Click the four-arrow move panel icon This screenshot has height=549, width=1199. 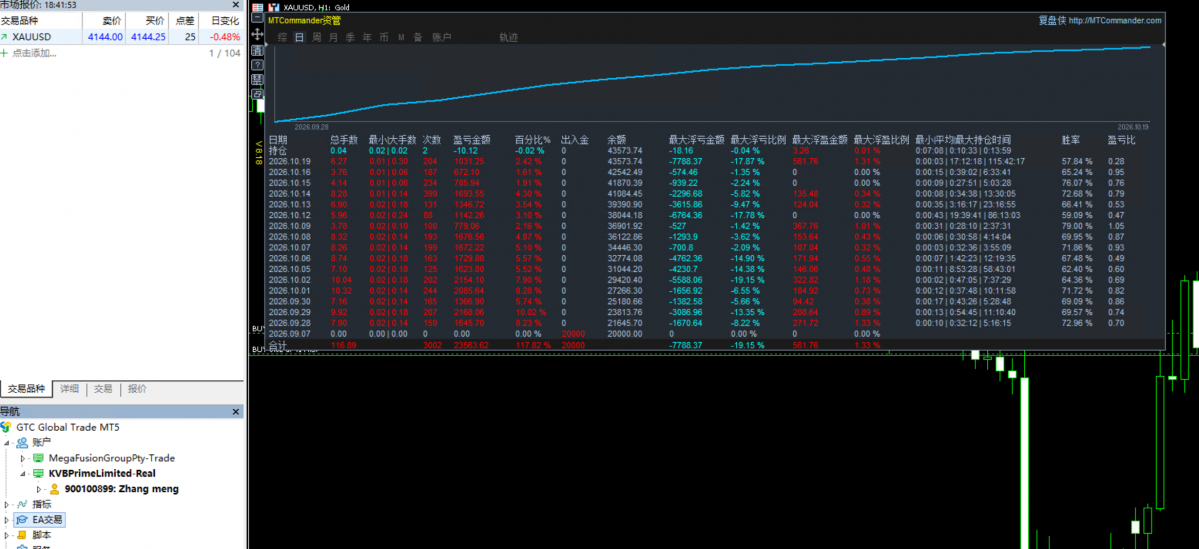point(258,34)
